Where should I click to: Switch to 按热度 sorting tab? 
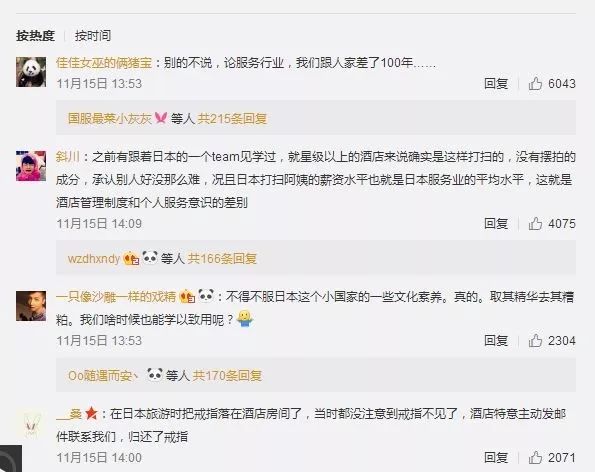[x=35, y=36]
